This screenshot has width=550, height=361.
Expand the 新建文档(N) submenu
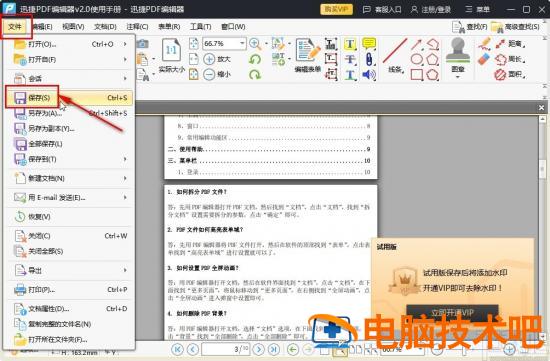[x=69, y=178]
